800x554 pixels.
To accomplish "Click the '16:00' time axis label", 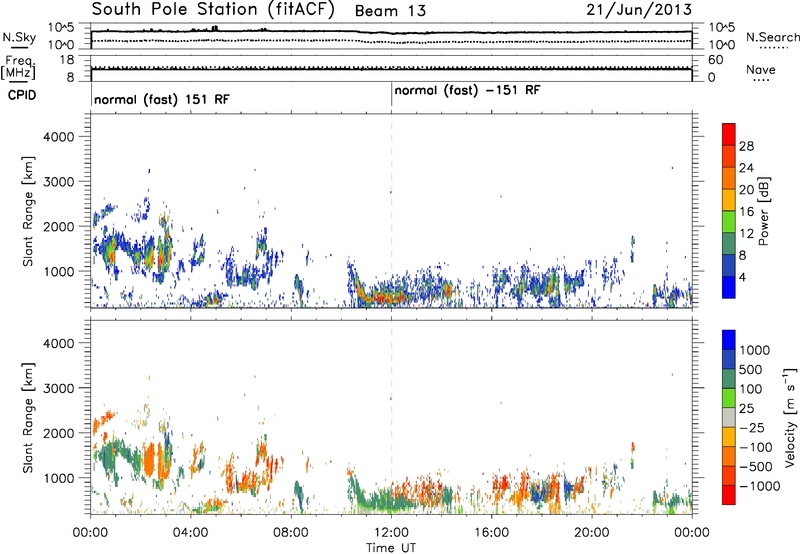I will coord(491,533).
